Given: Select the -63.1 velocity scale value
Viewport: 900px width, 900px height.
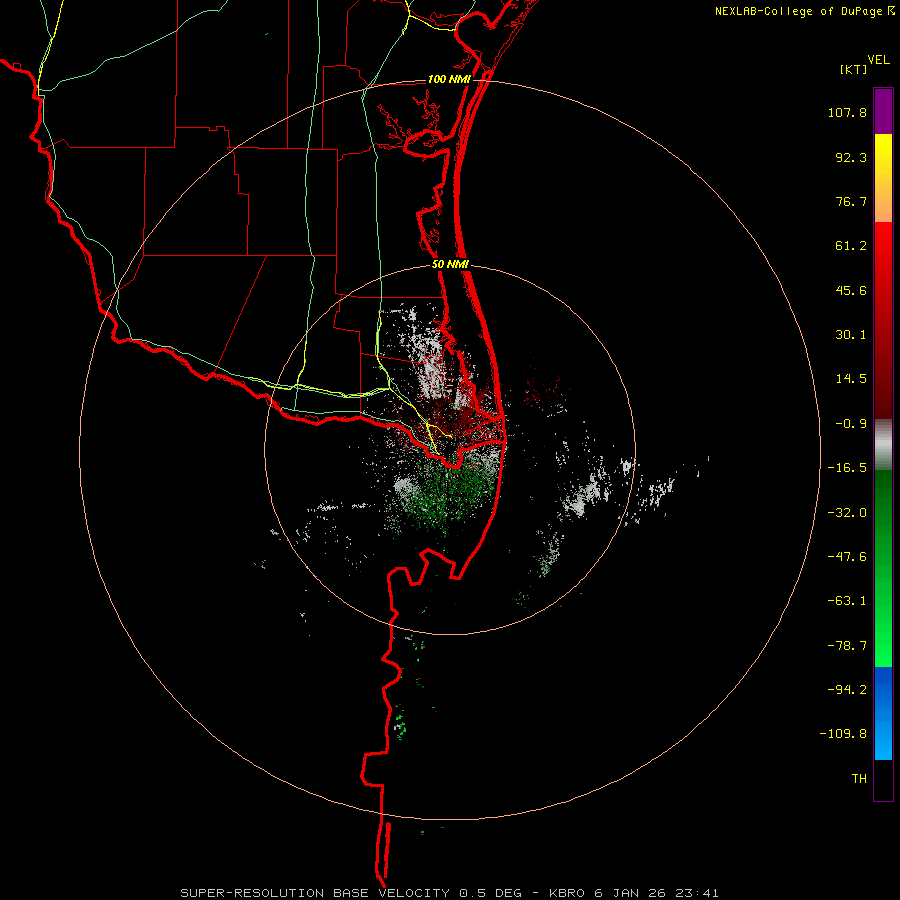Looking at the screenshot, I should click(847, 601).
